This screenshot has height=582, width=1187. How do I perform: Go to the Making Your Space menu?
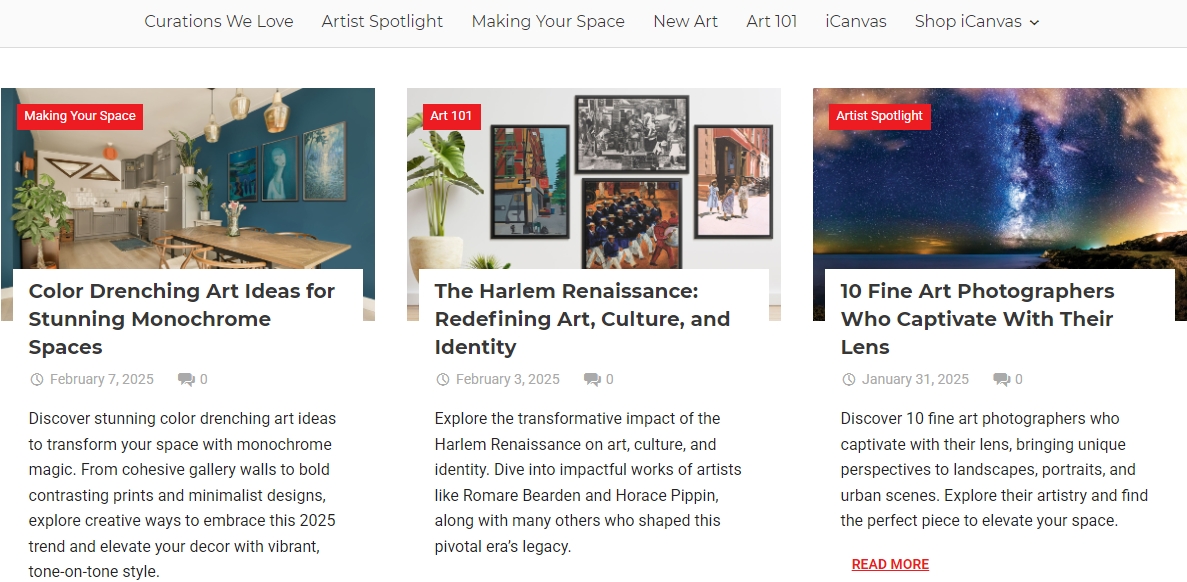click(x=548, y=21)
